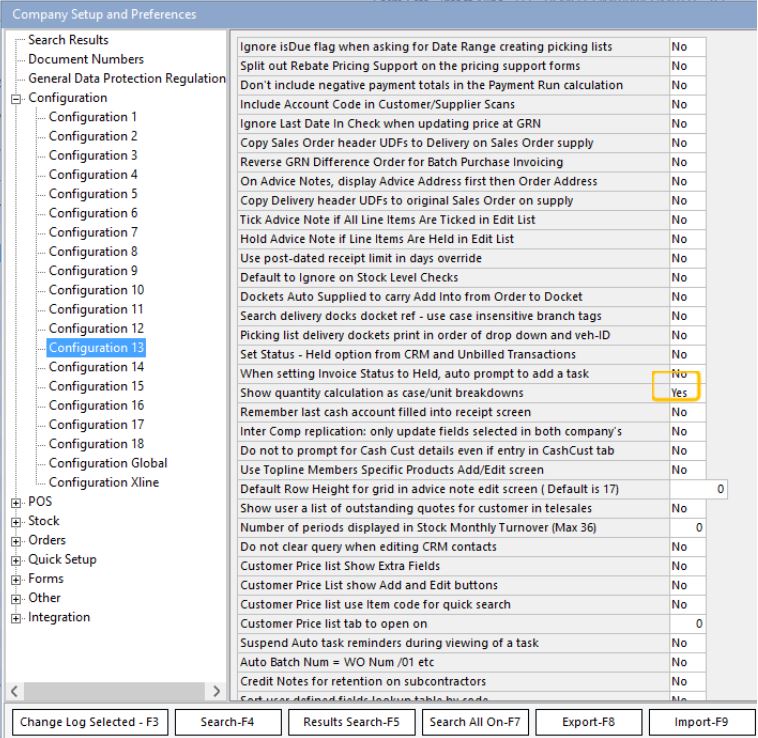Click the Import-F9 button

click(701, 722)
